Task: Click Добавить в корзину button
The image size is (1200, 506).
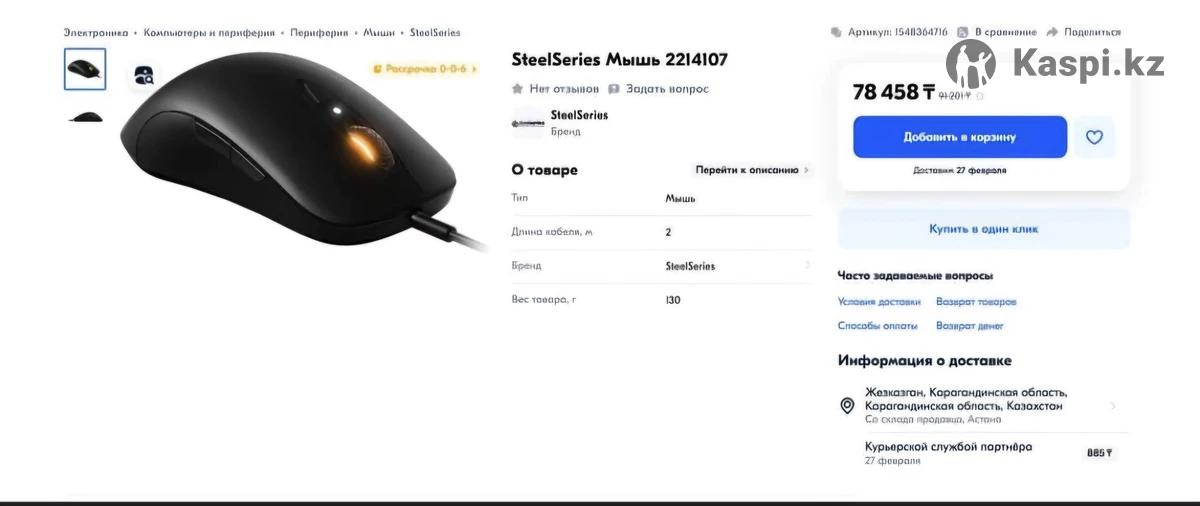Action: coord(960,137)
